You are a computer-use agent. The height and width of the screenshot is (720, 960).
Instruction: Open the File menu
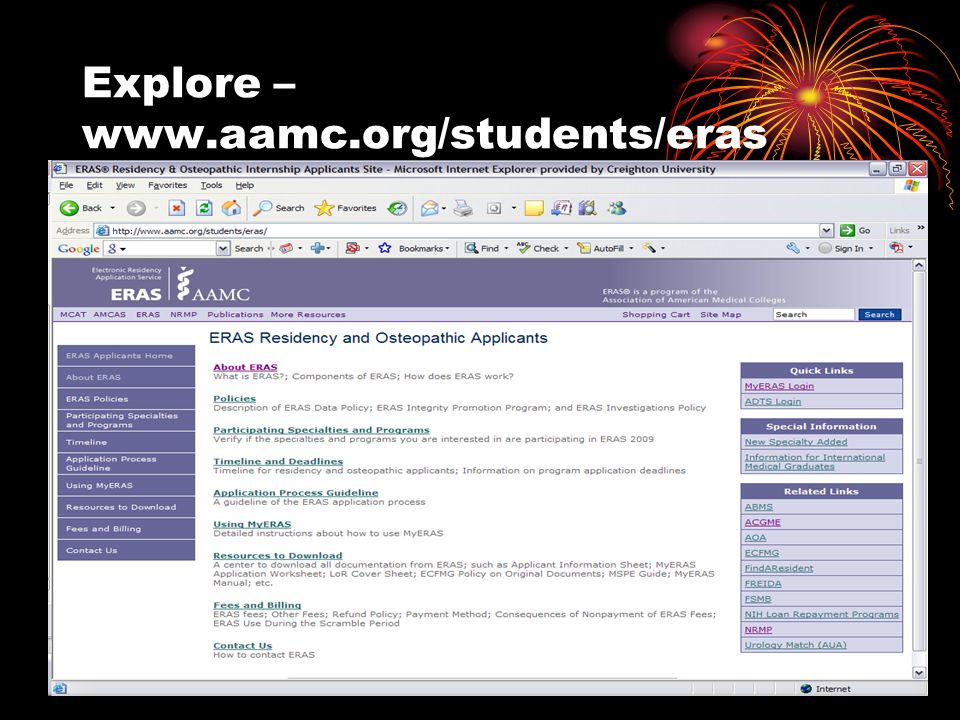pos(66,185)
